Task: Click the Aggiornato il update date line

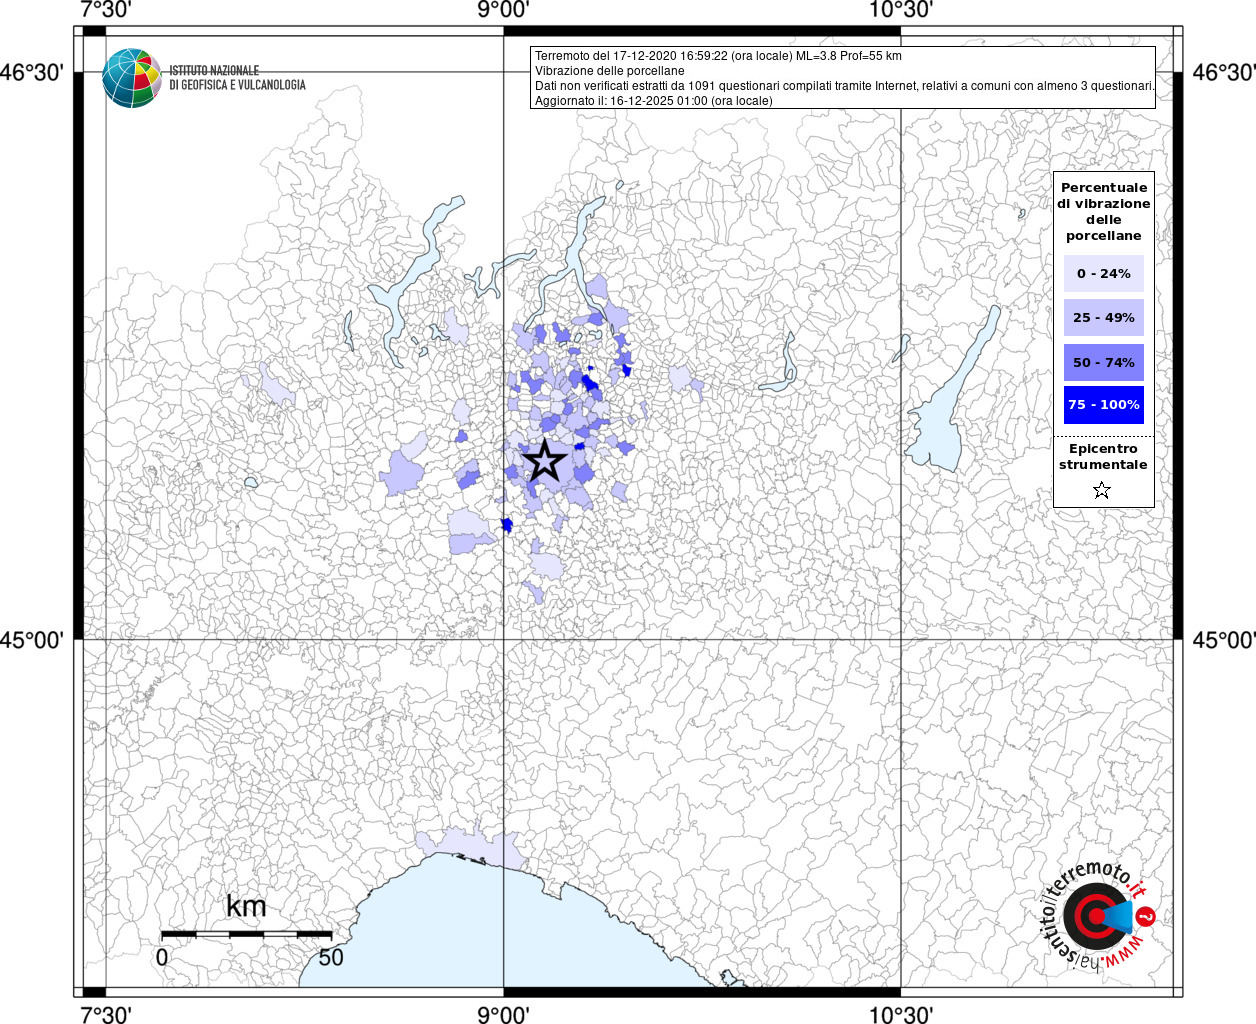Action: [654, 101]
